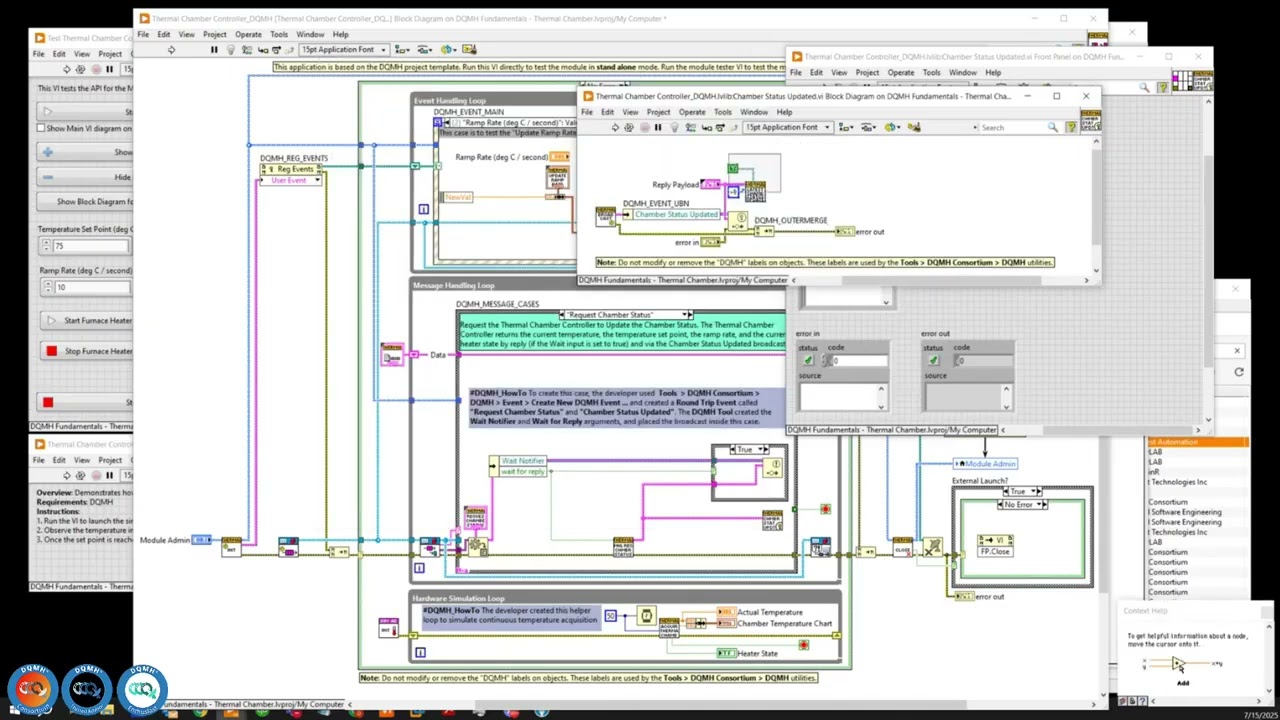Image resolution: width=1280 pixels, height=720 pixels.
Task: Open the No Error case selector
Action: (1022, 504)
